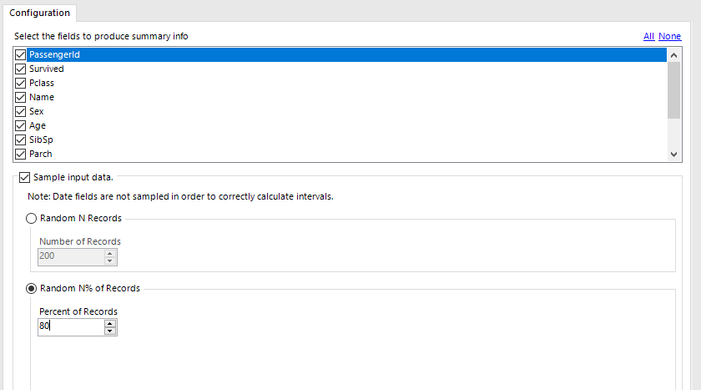
Task: Toggle the SibSp field checkbox
Action: tap(20, 140)
